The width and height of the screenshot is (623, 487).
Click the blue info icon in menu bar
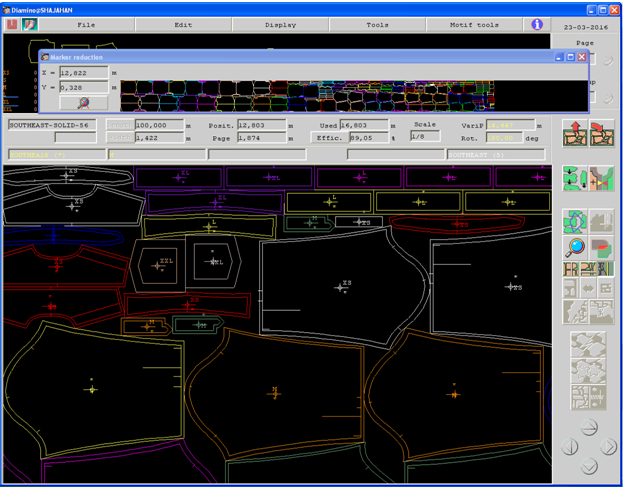[x=537, y=24]
